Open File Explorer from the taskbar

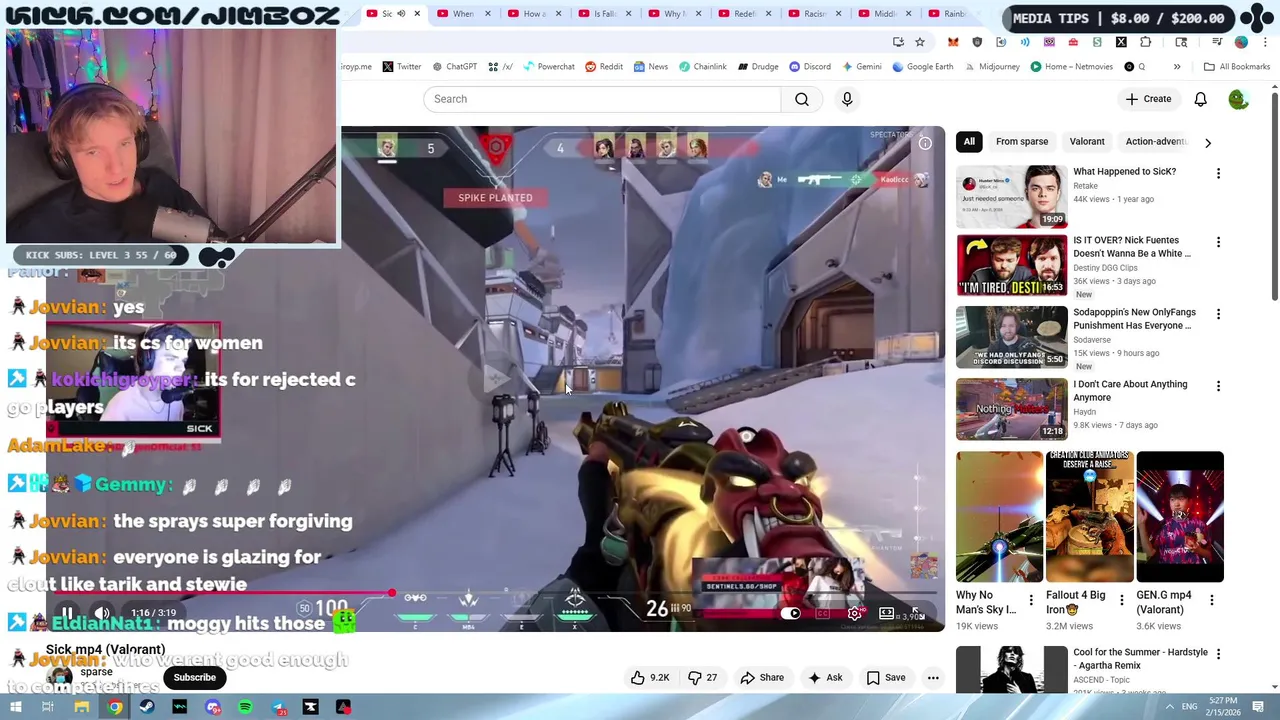(x=81, y=707)
